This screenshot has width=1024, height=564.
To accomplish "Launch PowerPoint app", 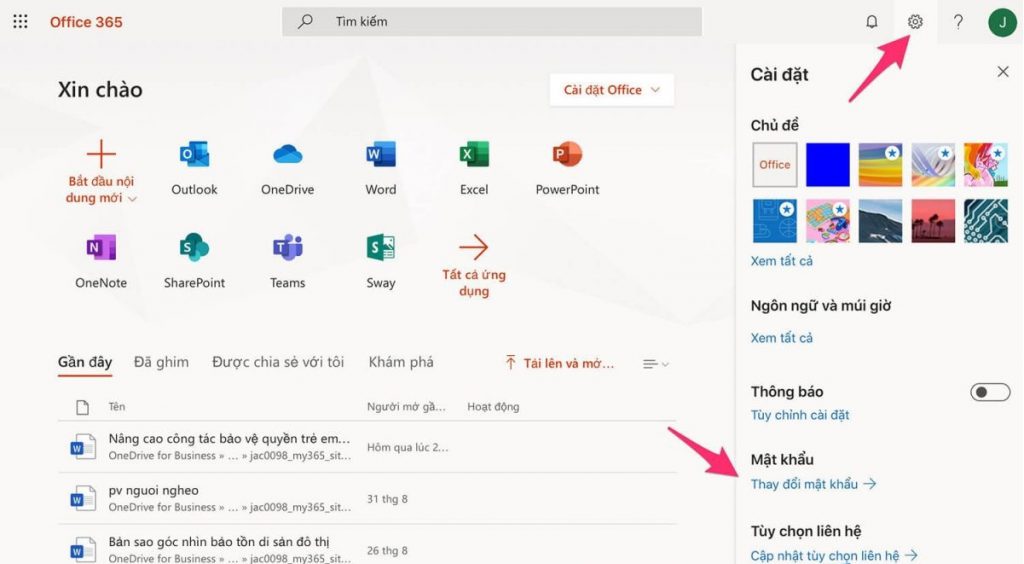I will [567, 168].
